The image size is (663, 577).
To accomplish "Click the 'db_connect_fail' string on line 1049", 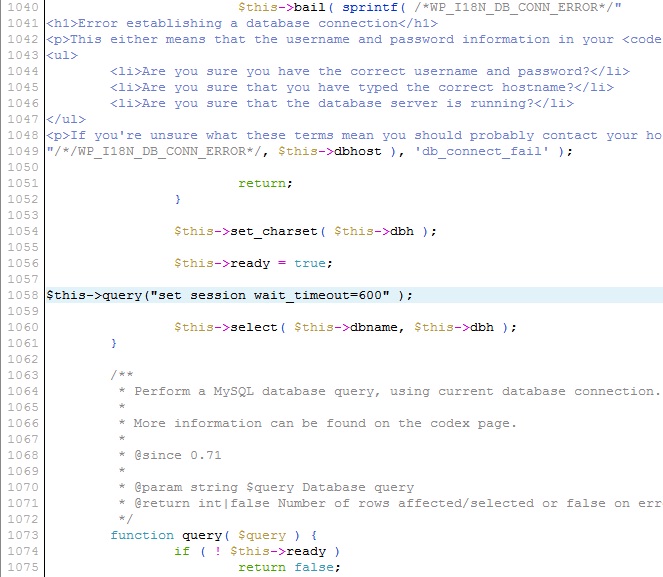I will point(482,151).
